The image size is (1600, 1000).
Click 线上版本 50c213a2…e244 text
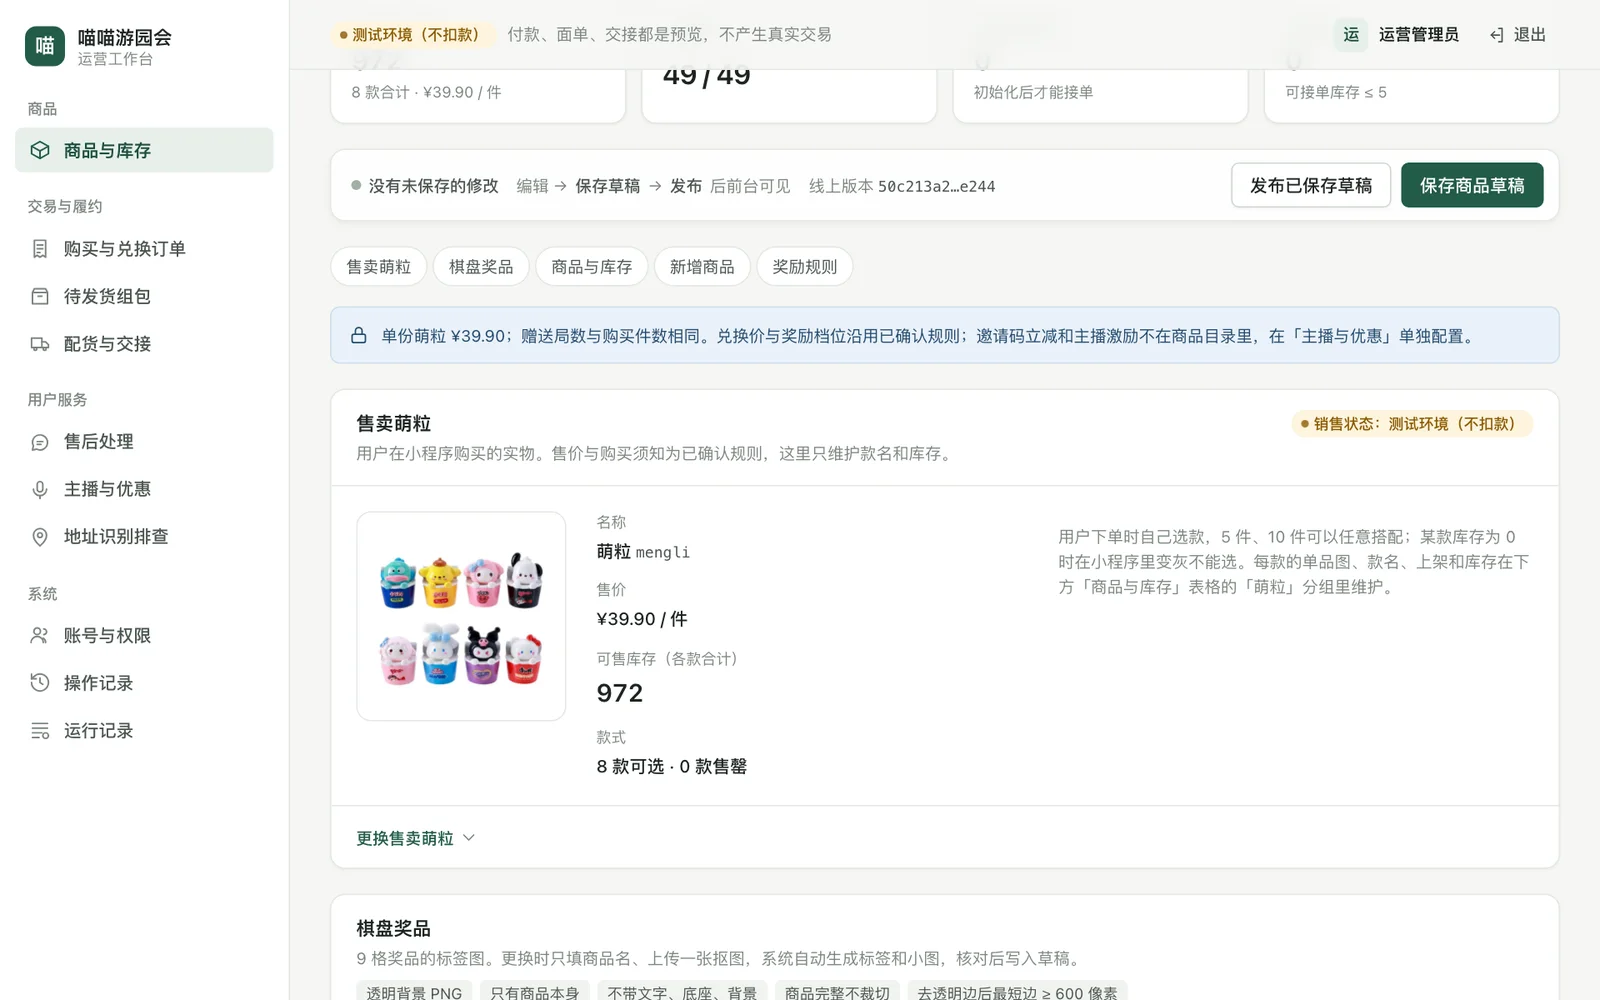902,186
